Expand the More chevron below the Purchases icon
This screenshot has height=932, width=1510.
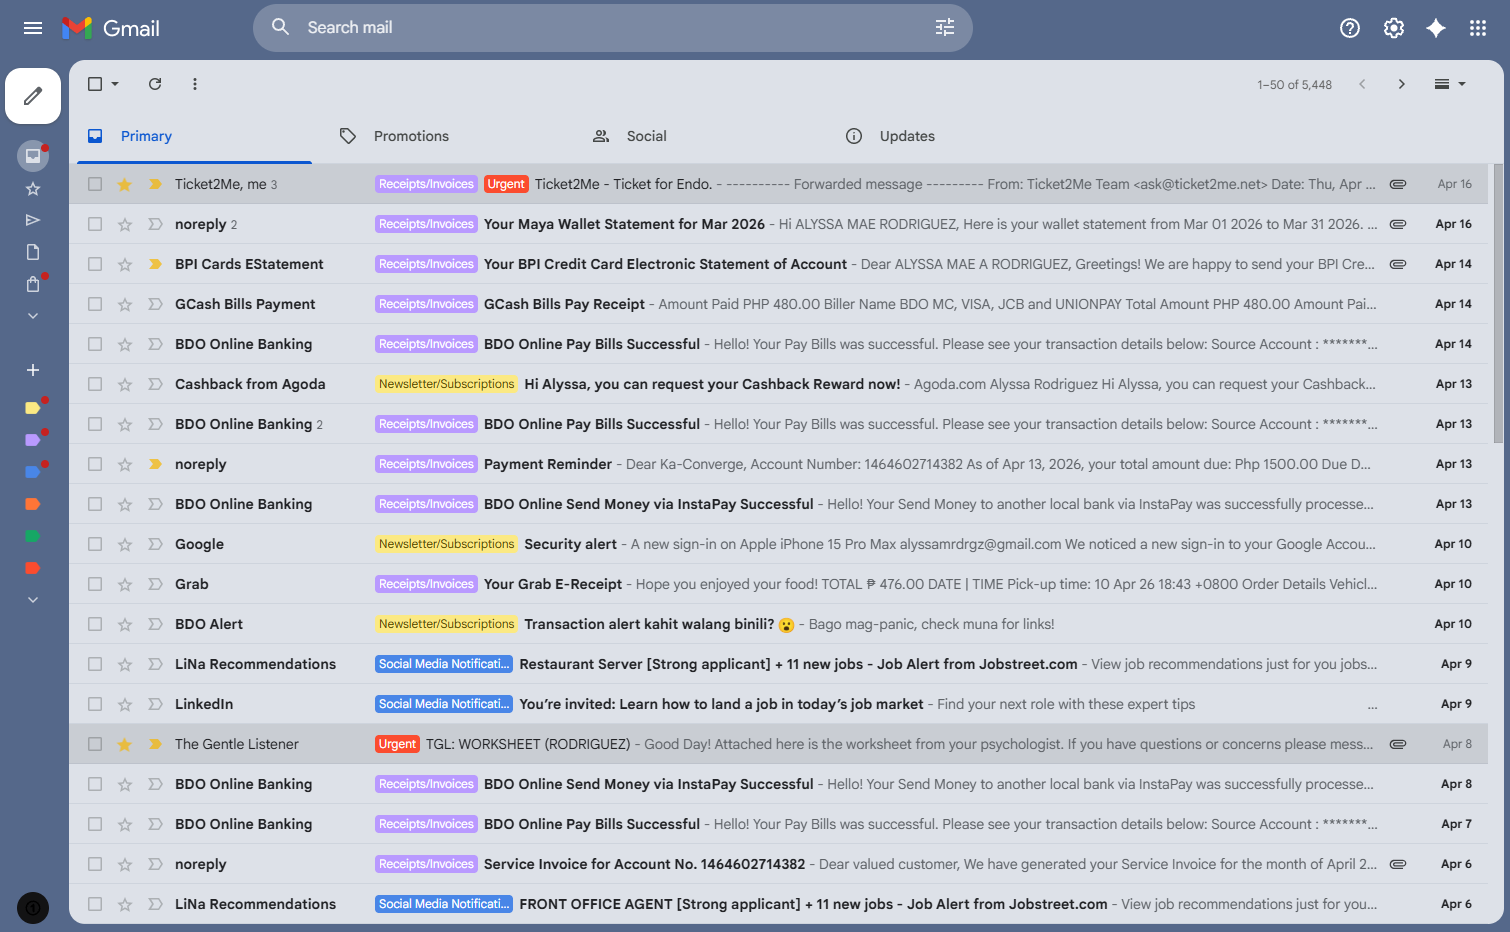tap(33, 316)
